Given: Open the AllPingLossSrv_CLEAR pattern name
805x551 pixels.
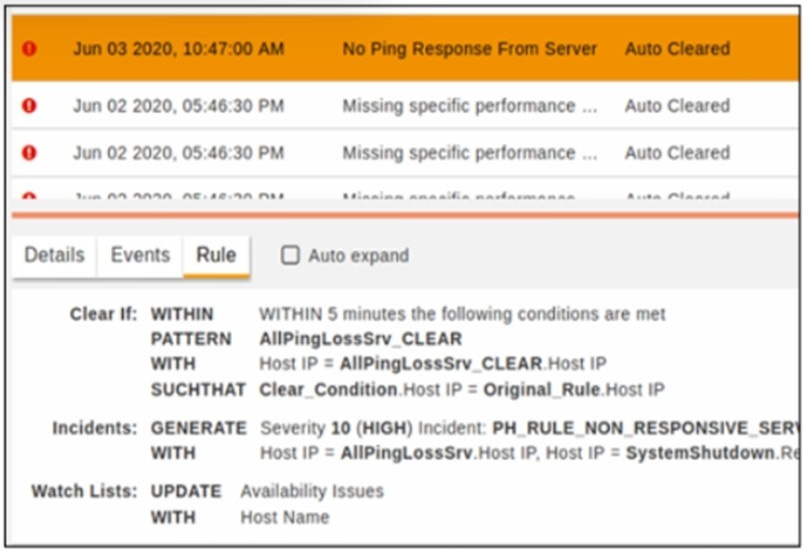Looking at the screenshot, I should click(360, 339).
